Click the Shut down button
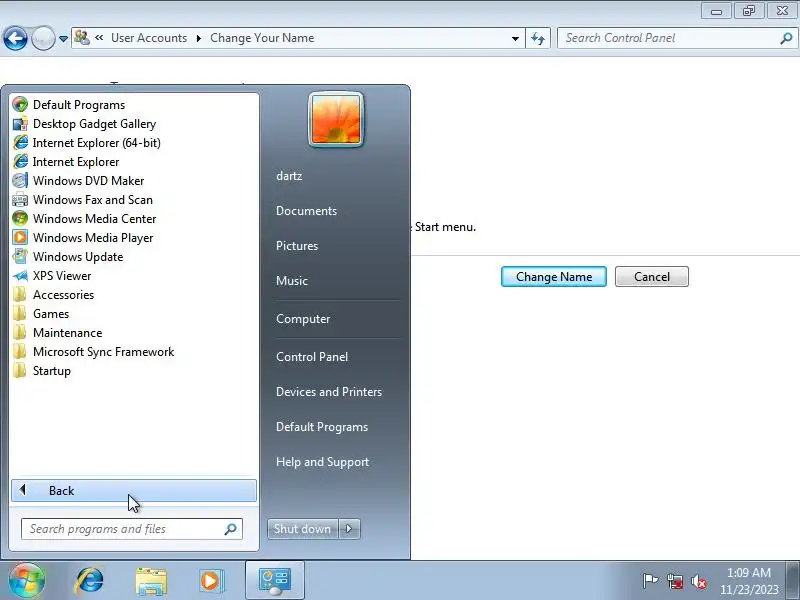Screen dimensions: 800x600 point(303,529)
